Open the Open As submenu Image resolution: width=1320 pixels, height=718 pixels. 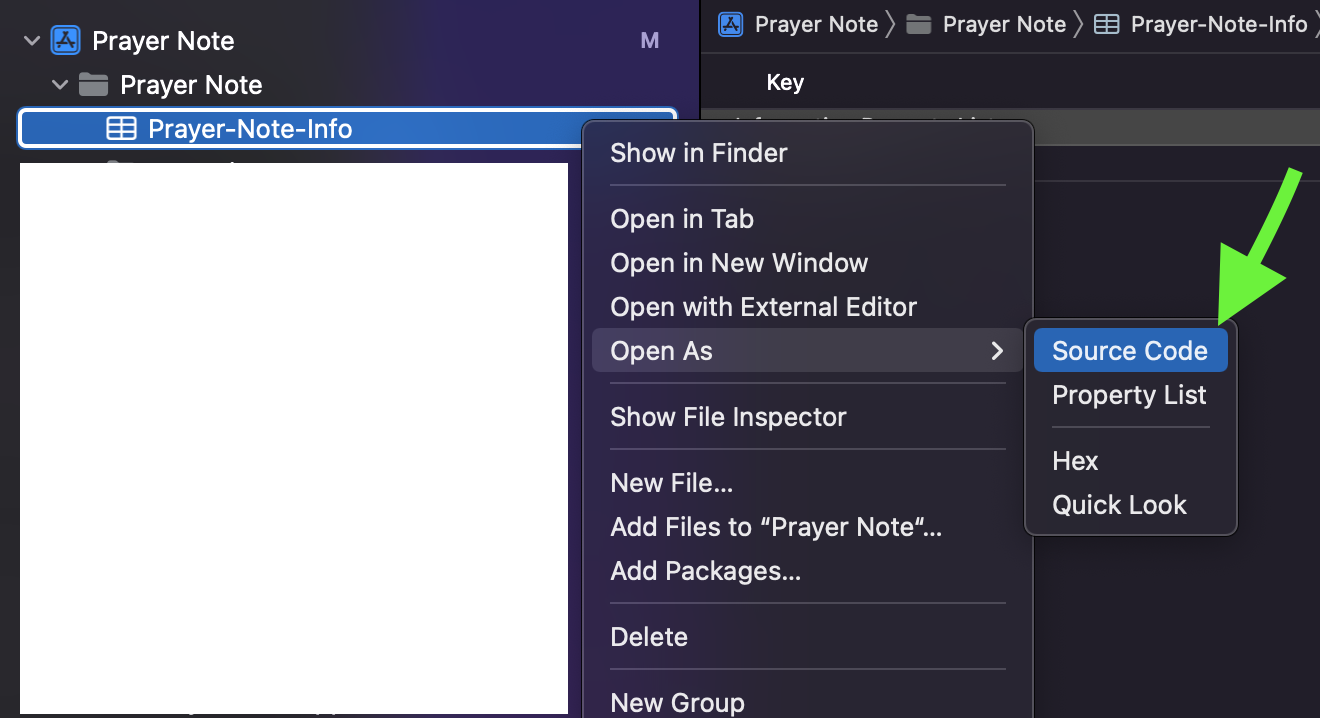[x=808, y=351]
